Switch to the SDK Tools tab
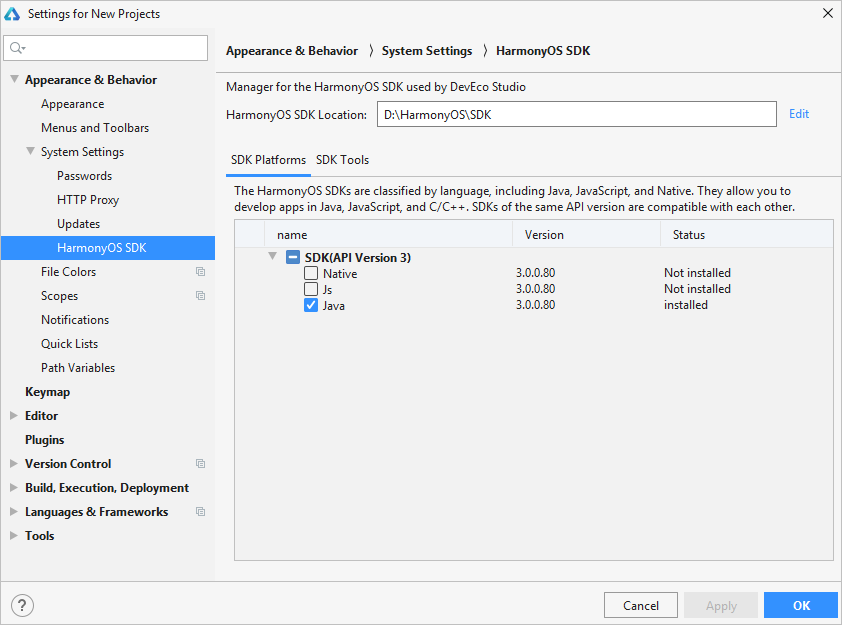This screenshot has width=842, height=625. [342, 160]
